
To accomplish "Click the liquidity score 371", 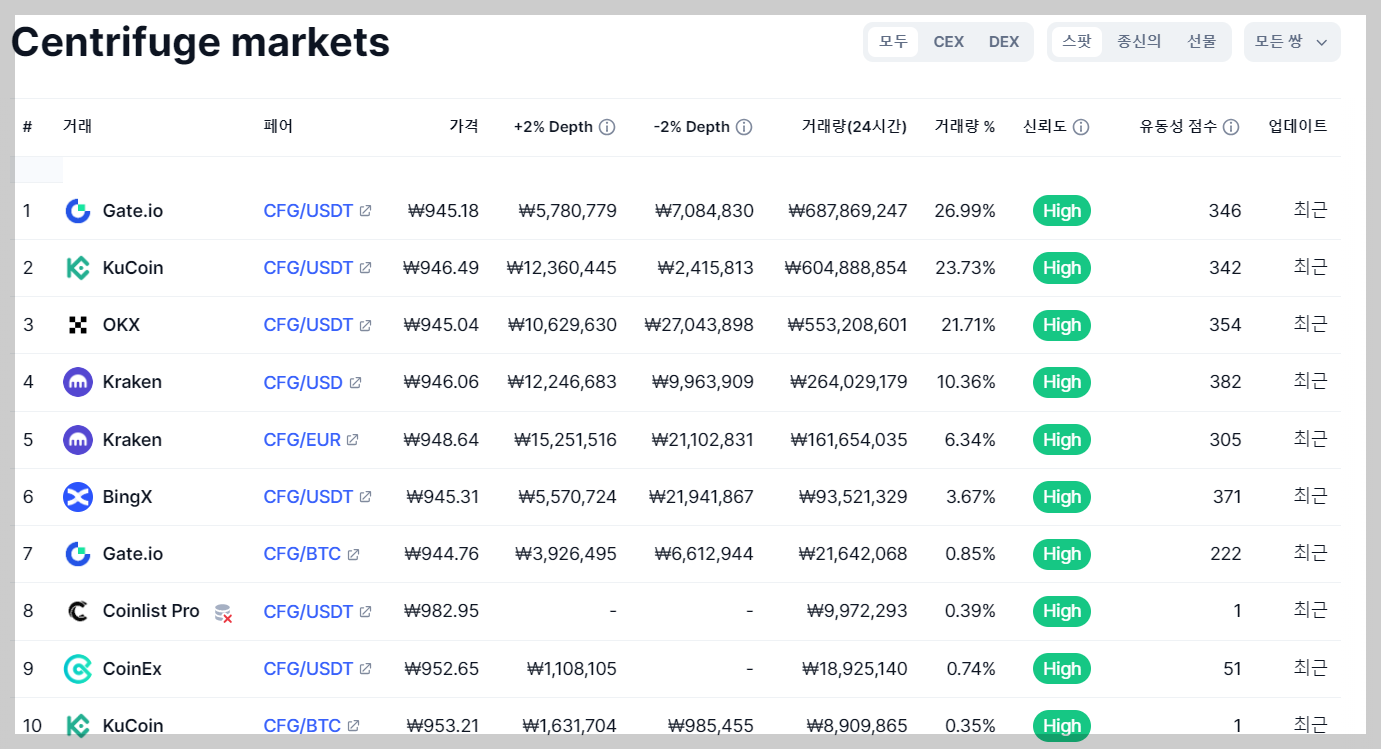I will click(1225, 497).
